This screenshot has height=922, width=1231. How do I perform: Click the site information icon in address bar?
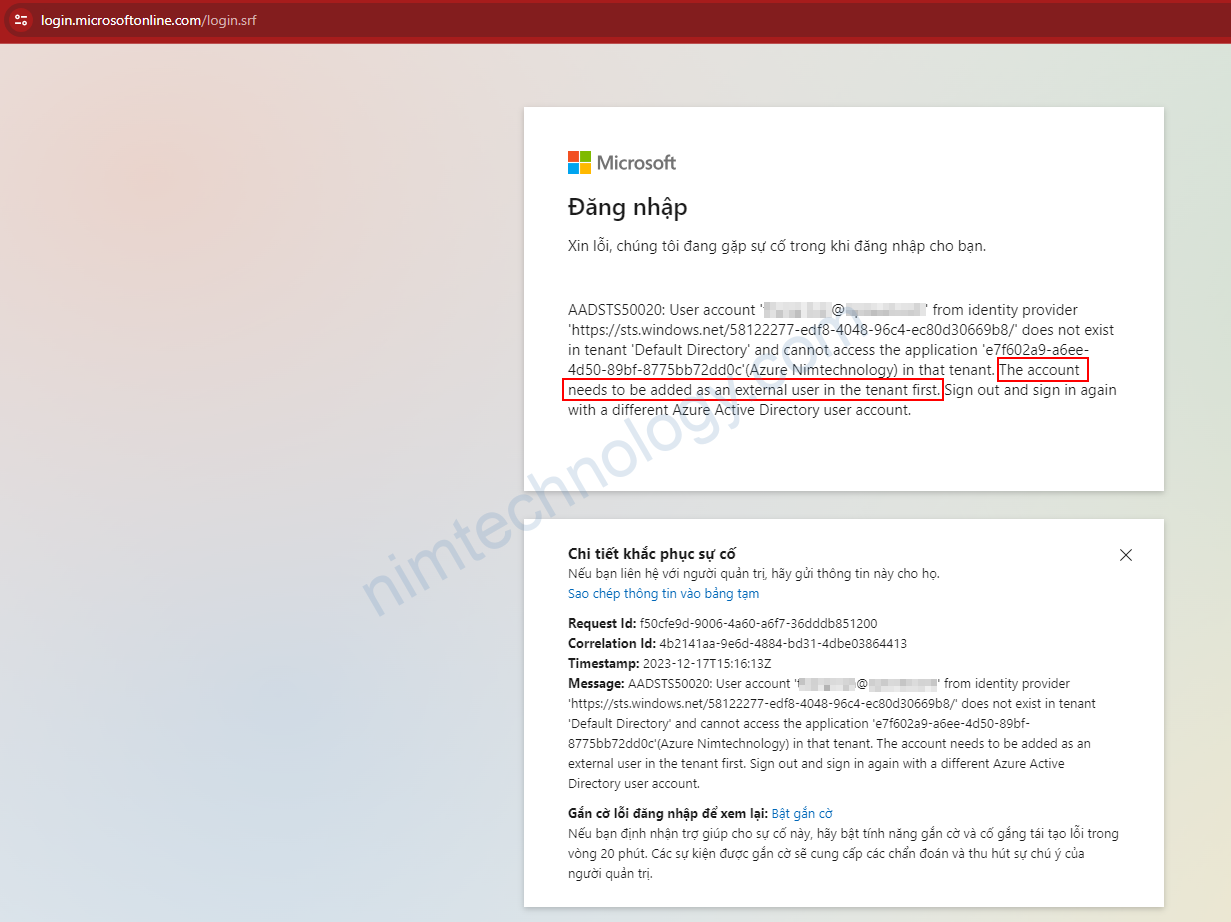click(21, 20)
